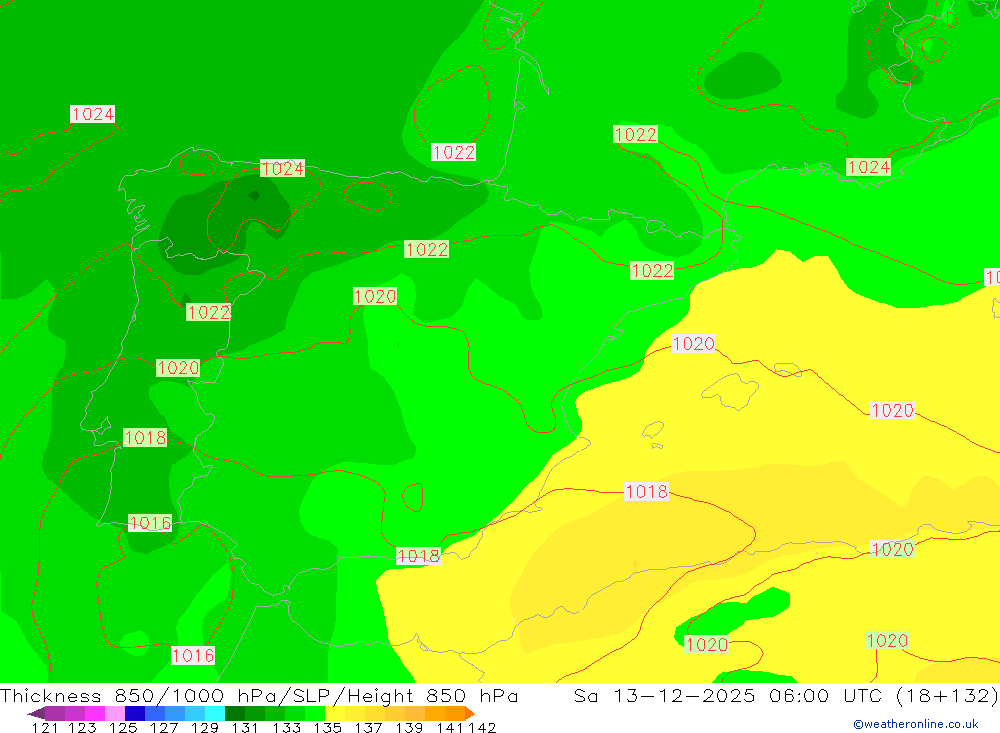
Task: Click the legend value 127
Action: [x=164, y=727]
